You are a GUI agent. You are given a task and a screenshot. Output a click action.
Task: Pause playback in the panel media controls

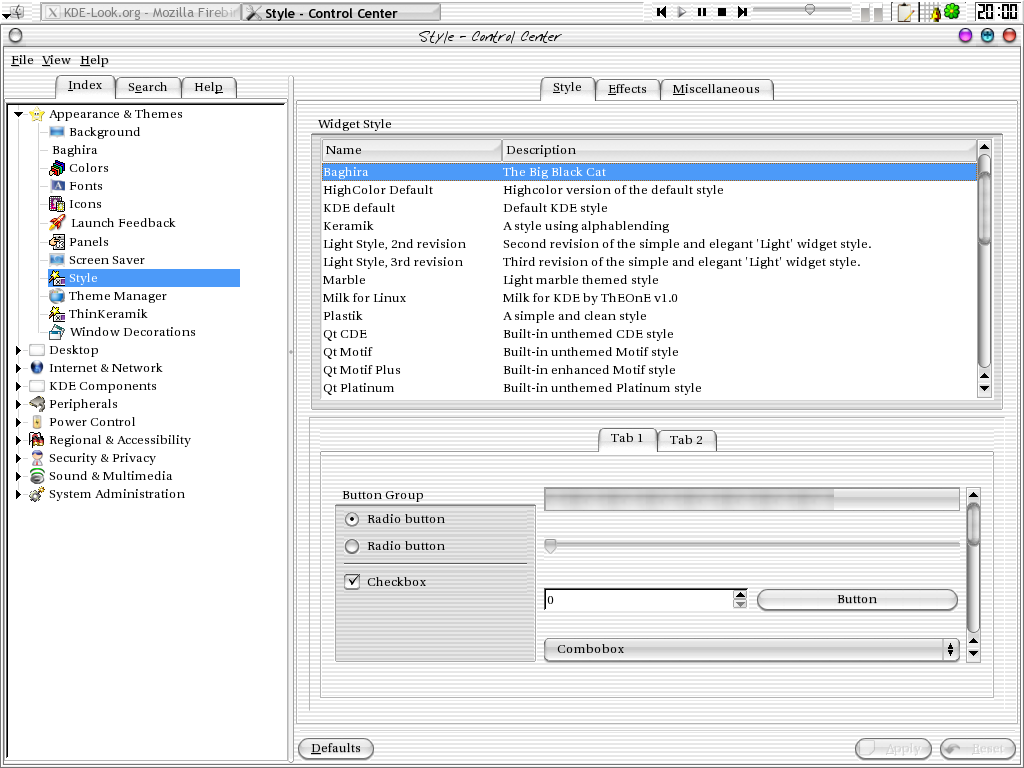pyautogui.click(x=702, y=12)
